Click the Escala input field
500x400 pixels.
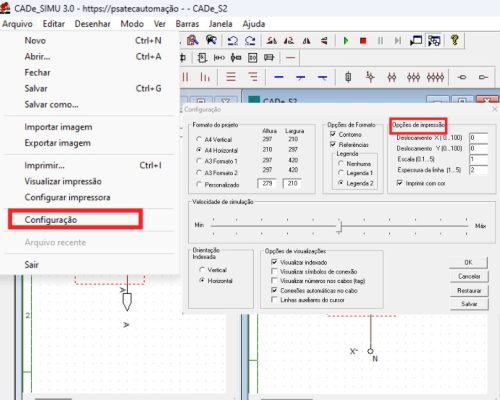point(478,159)
